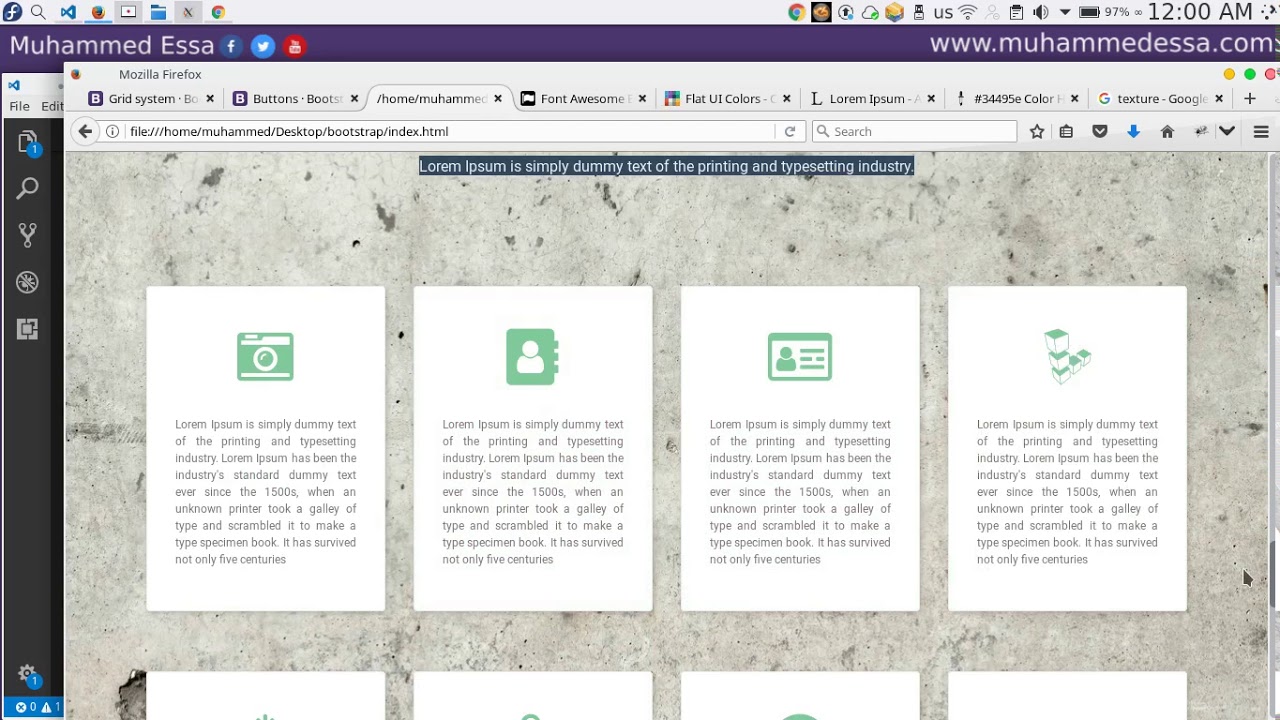Click the green cubes icon
This screenshot has width=1280, height=720.
point(1067,356)
